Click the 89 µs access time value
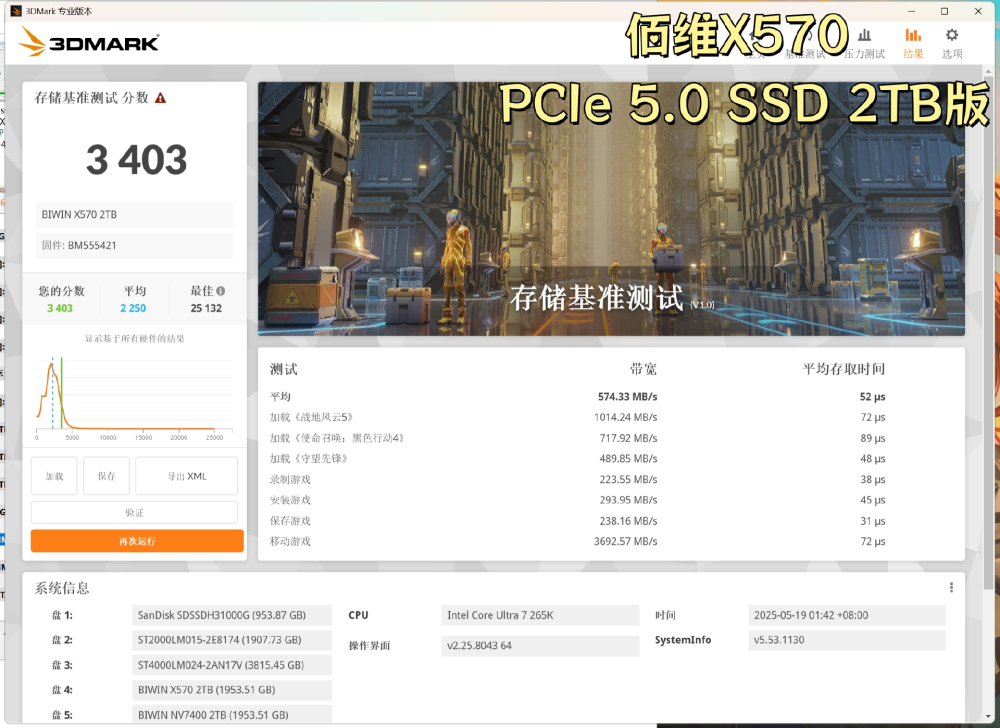1000x728 pixels. (x=872, y=438)
